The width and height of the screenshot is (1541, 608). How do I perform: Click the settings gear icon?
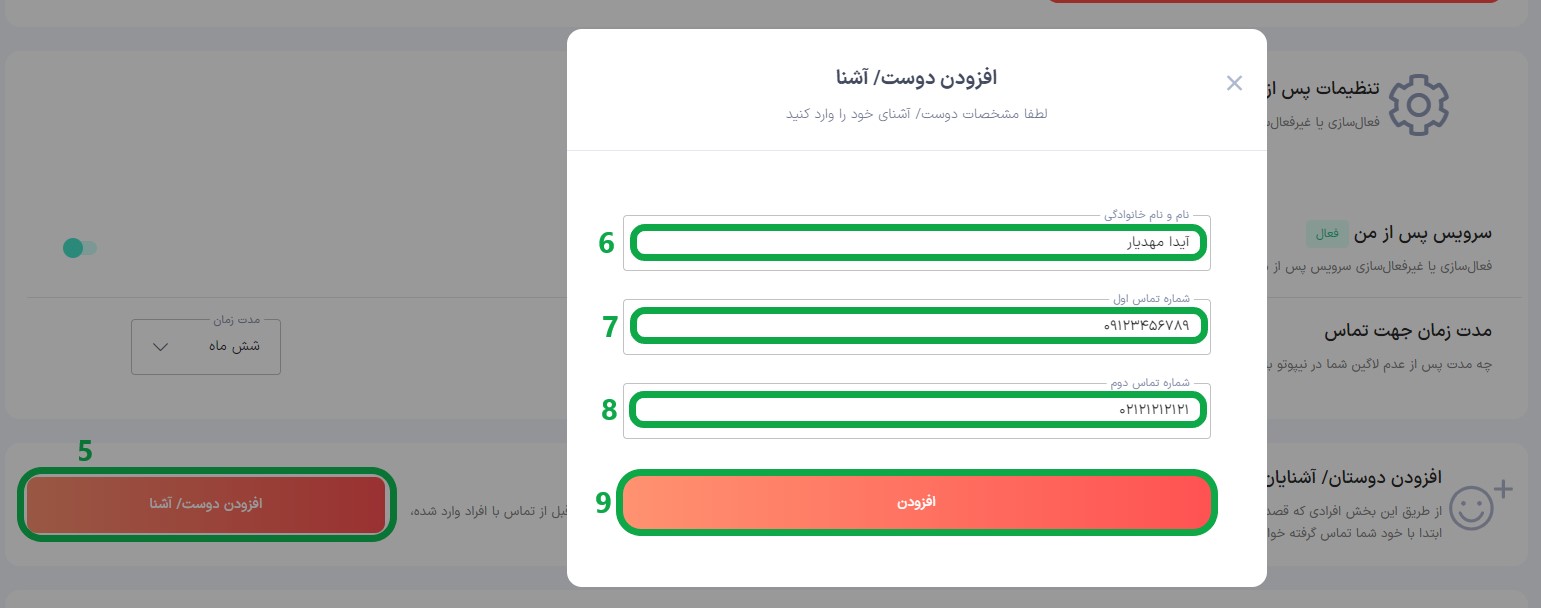pyautogui.click(x=1419, y=103)
